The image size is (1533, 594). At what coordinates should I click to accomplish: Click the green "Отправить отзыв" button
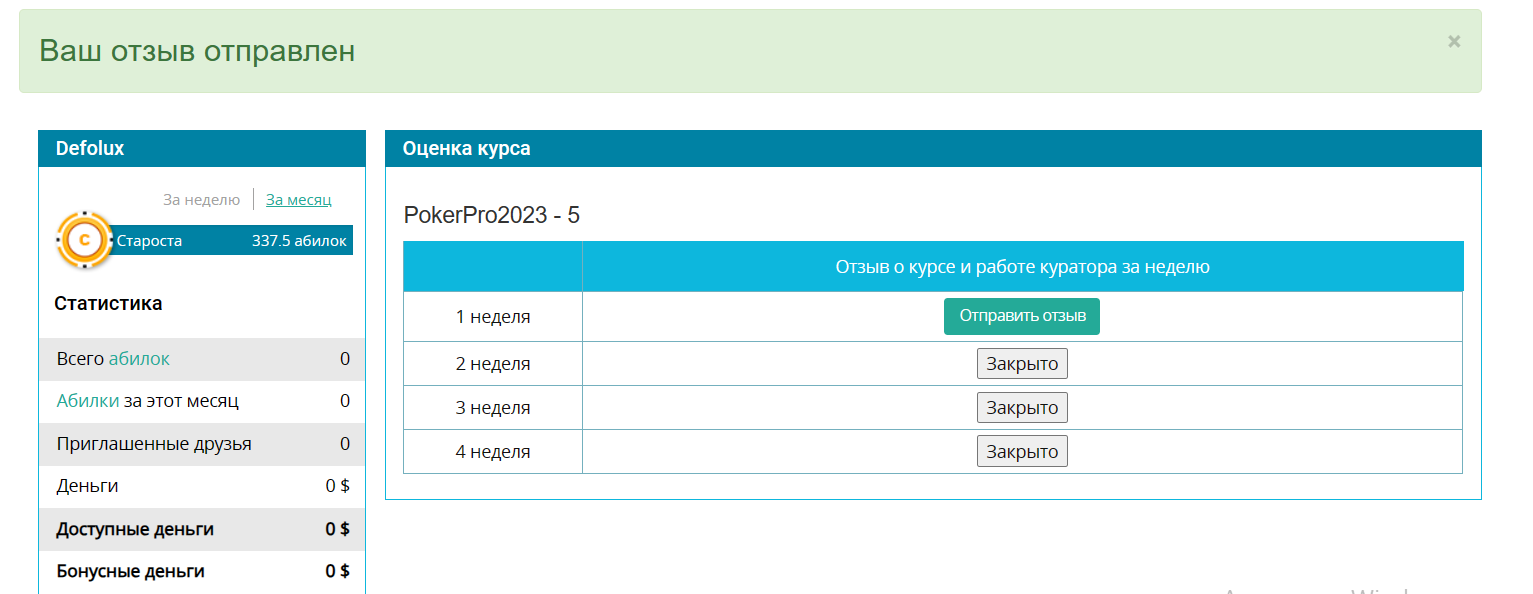point(1022,316)
